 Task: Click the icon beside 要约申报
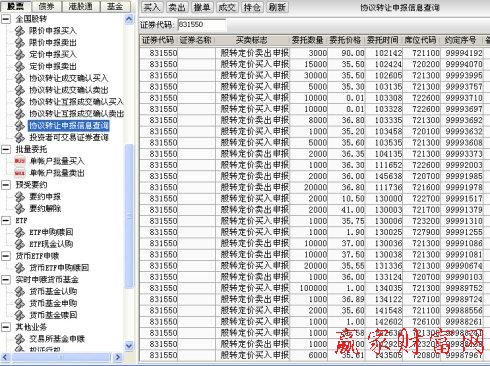pos(20,197)
